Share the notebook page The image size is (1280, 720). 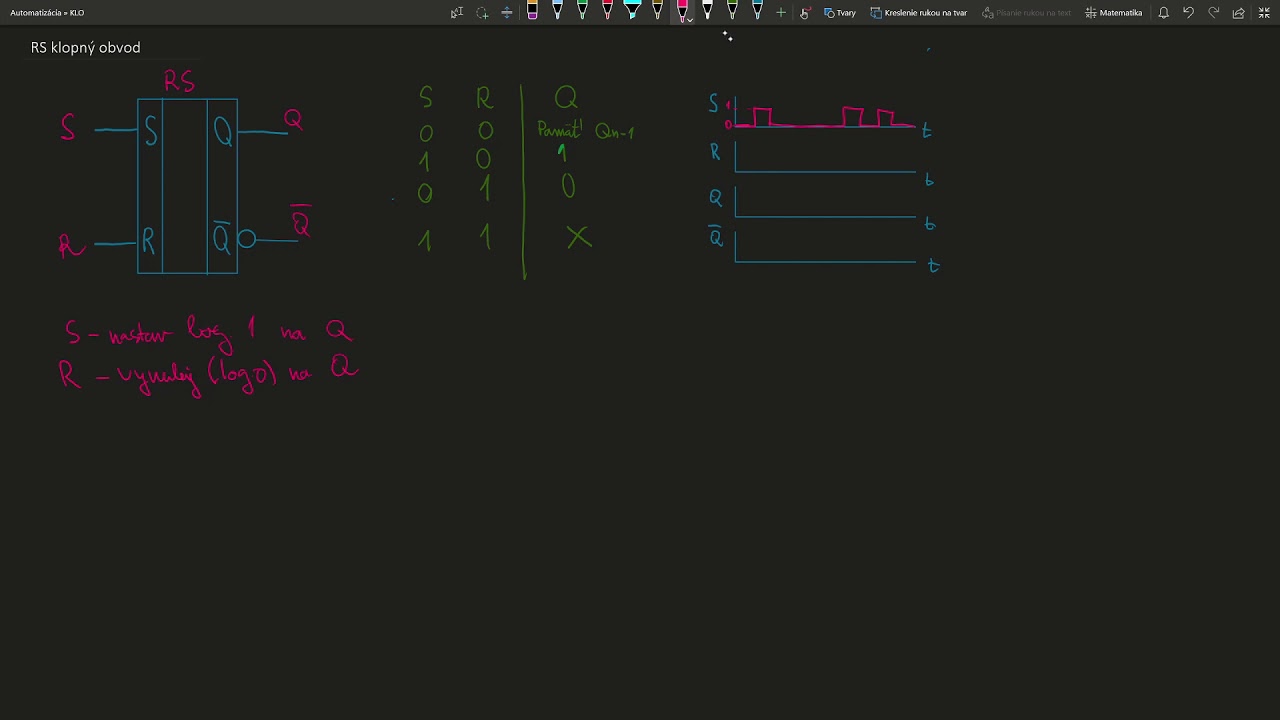coord(1238,13)
